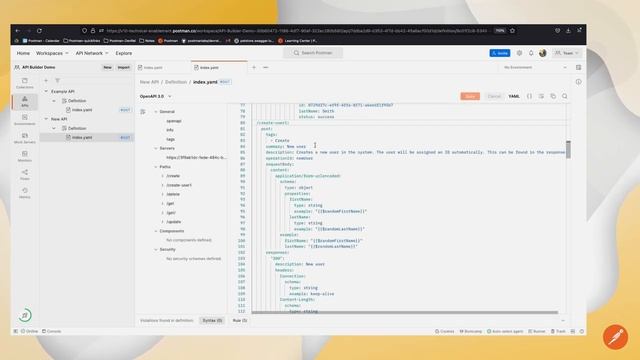The width and height of the screenshot is (640, 360).
Task: Open Console in the status bar
Action: pos(52,331)
